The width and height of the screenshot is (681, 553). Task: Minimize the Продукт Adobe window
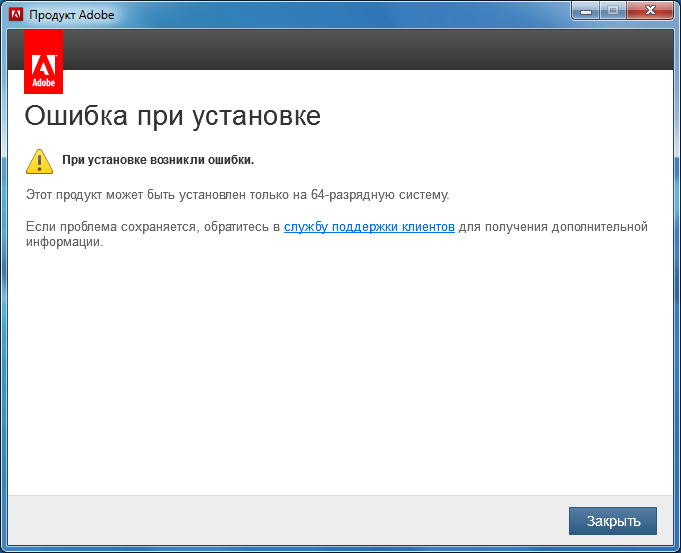(x=585, y=11)
